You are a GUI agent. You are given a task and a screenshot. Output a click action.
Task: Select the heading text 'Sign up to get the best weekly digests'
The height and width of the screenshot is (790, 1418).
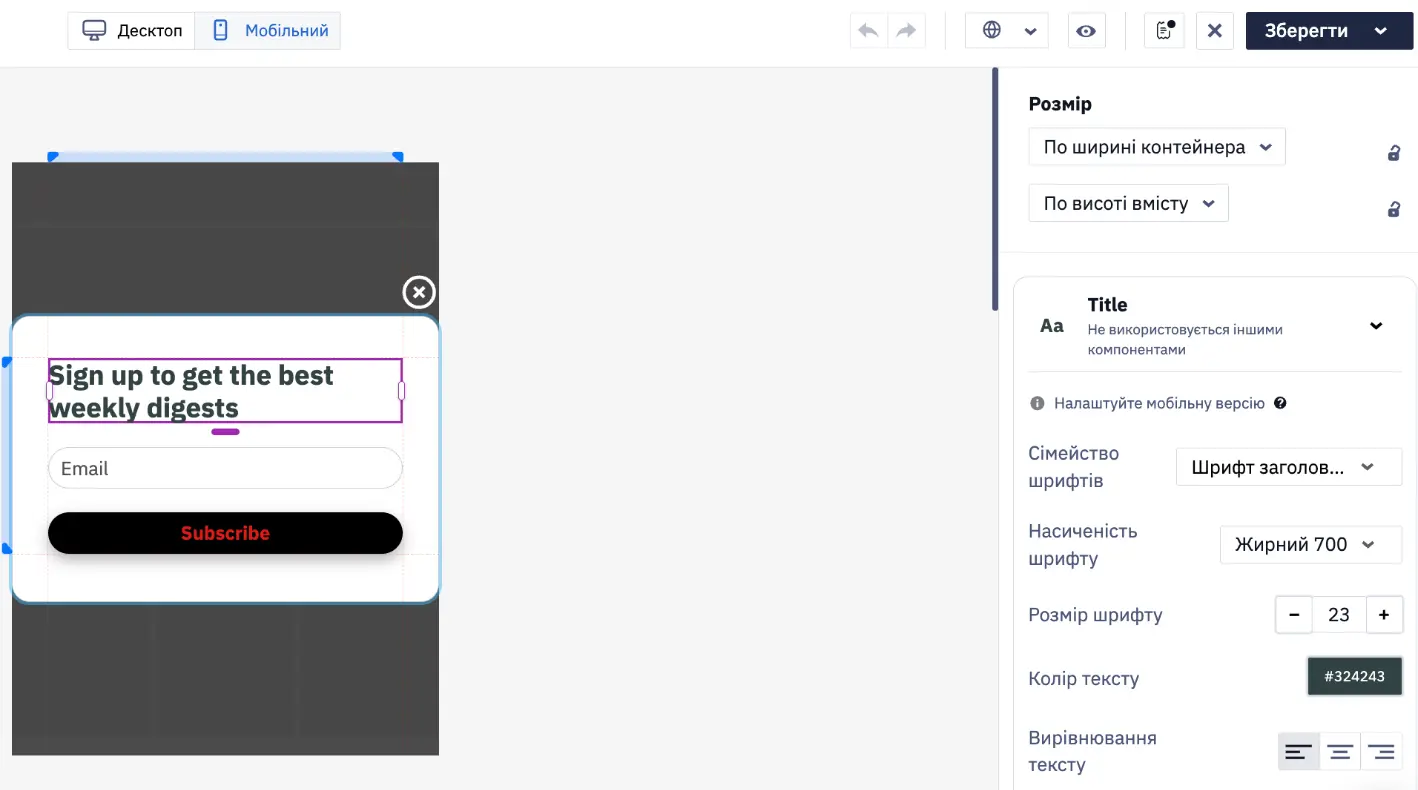(225, 391)
